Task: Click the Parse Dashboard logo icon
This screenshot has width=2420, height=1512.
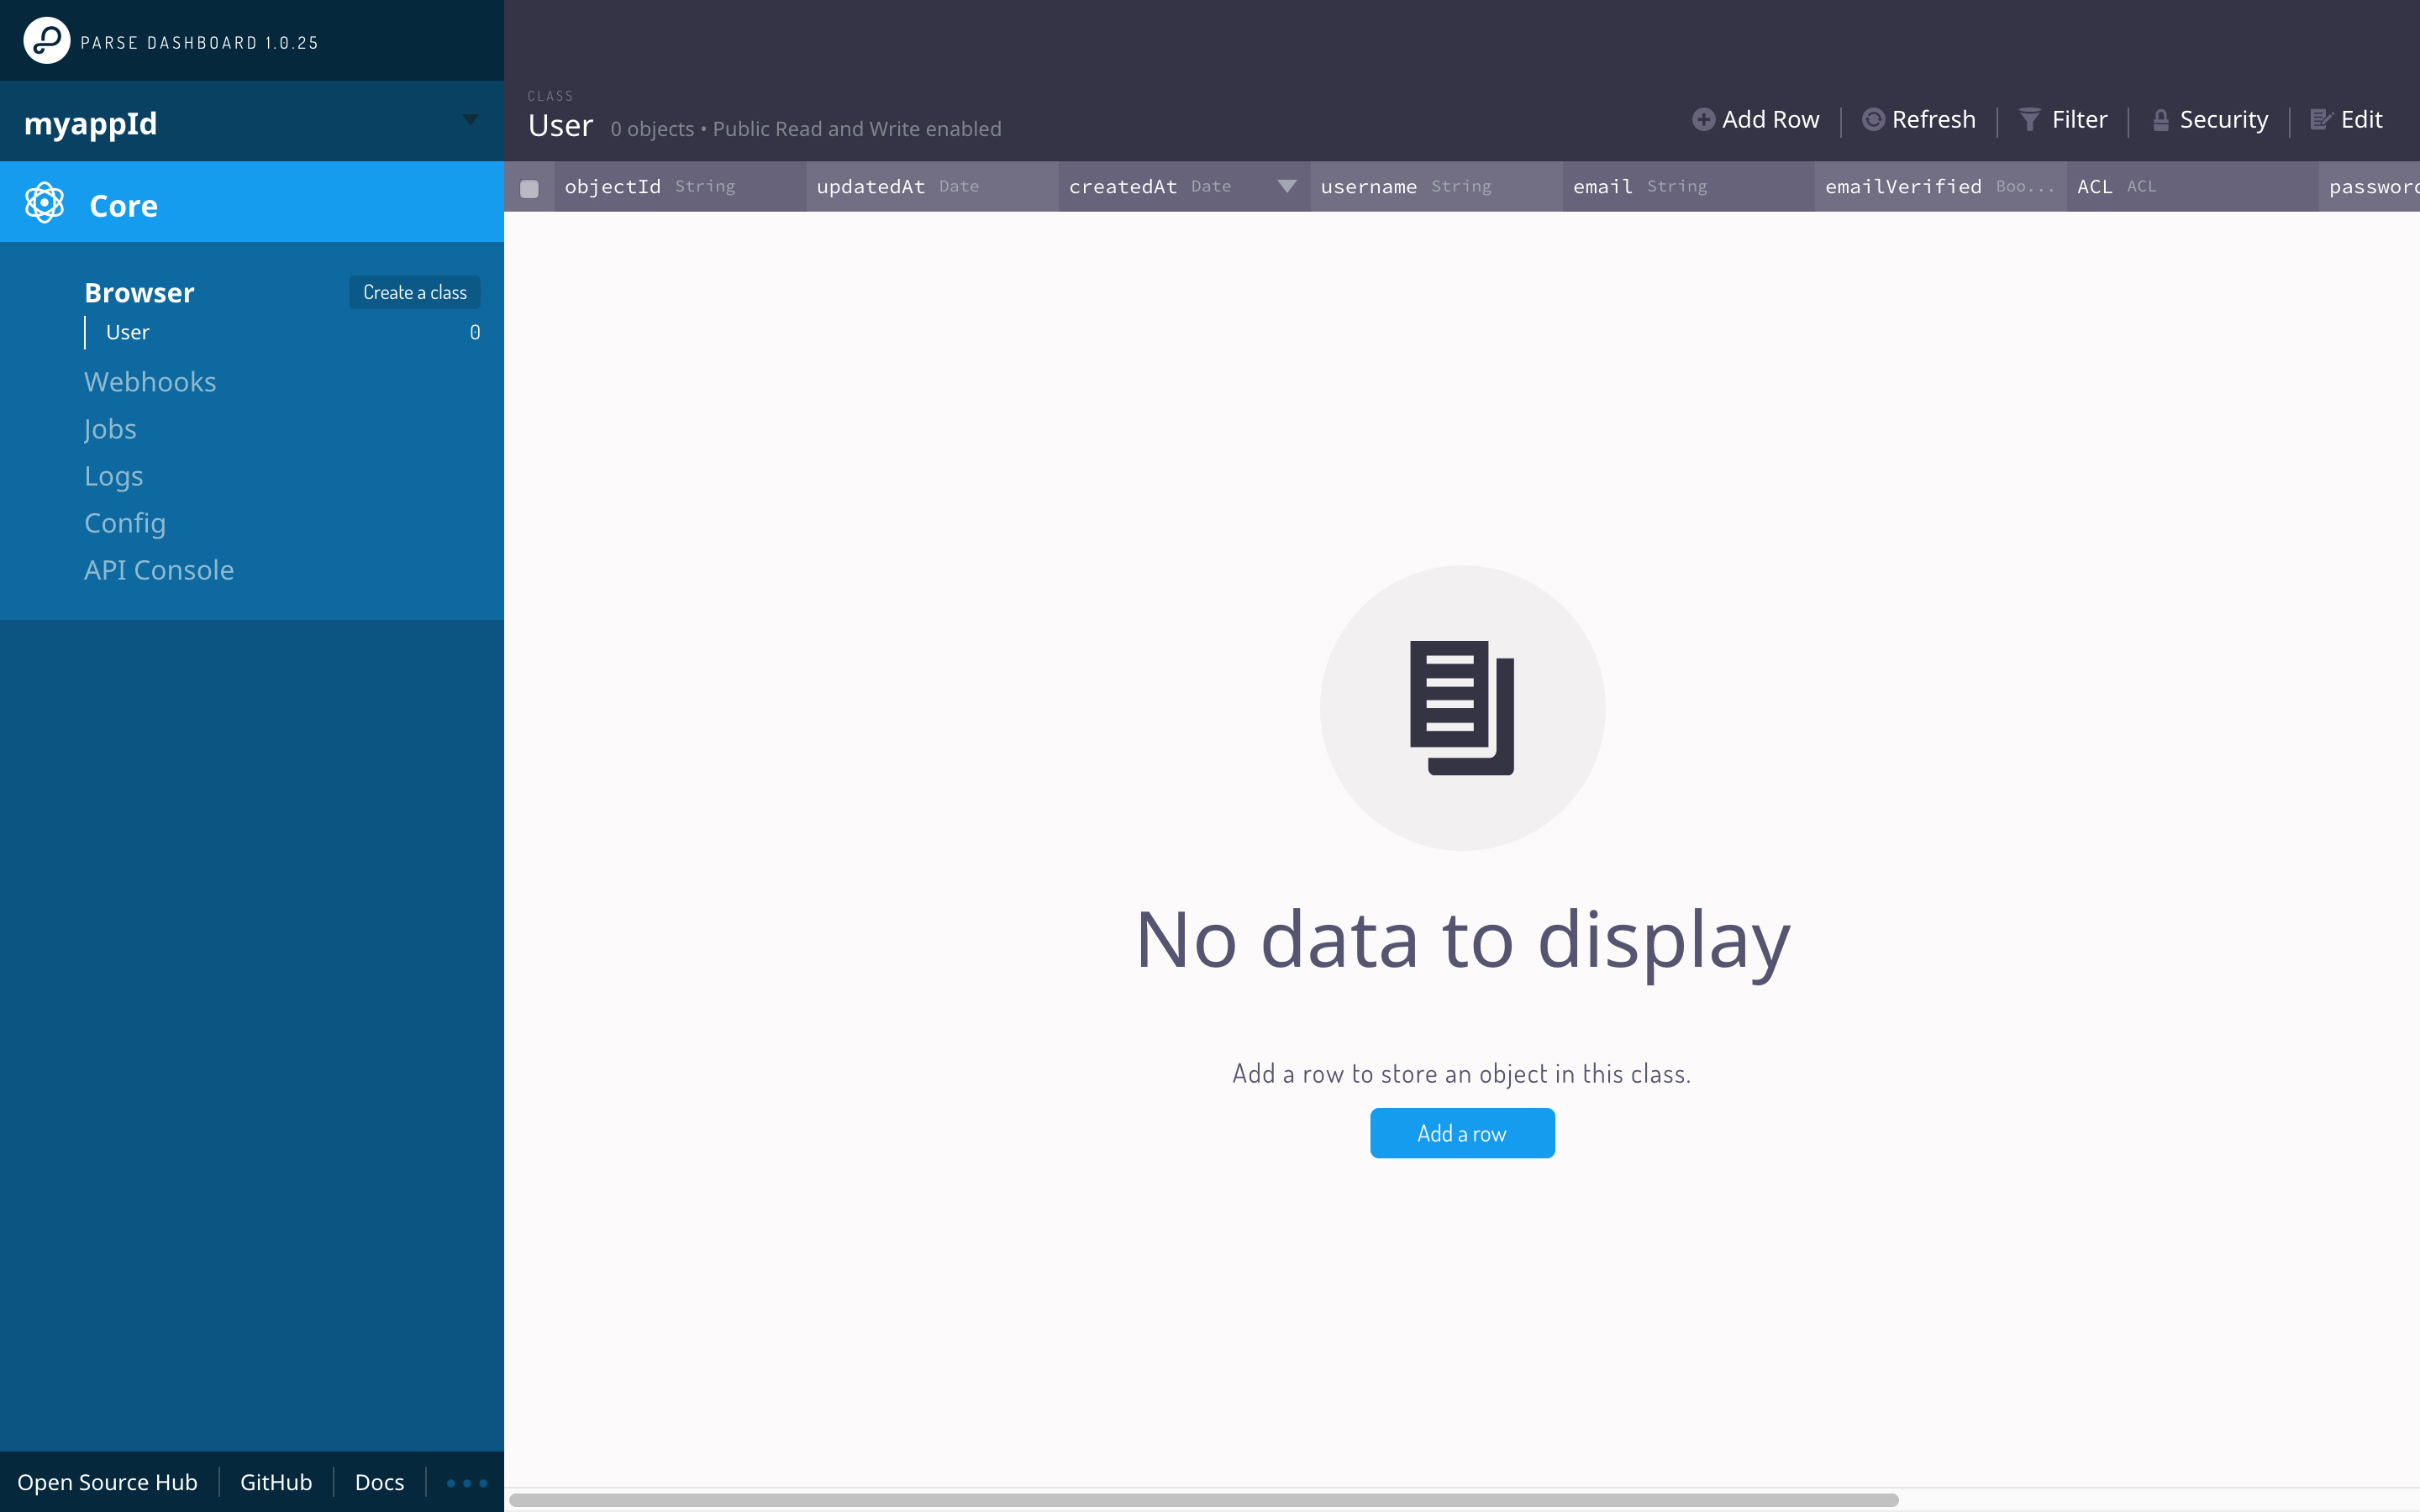Action: 46,41
